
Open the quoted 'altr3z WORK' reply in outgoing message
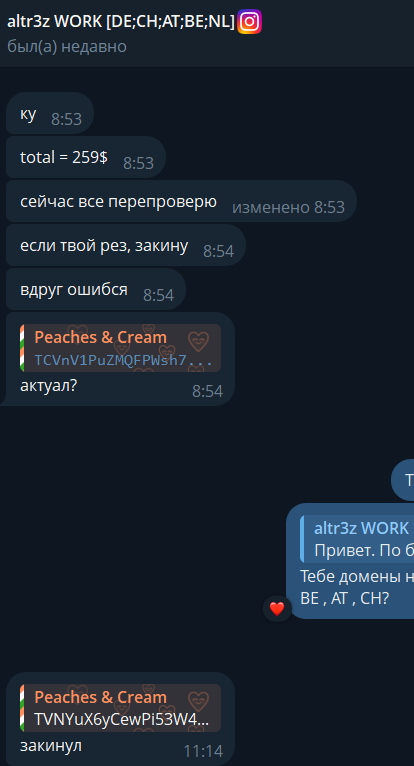pyautogui.click(x=357, y=539)
